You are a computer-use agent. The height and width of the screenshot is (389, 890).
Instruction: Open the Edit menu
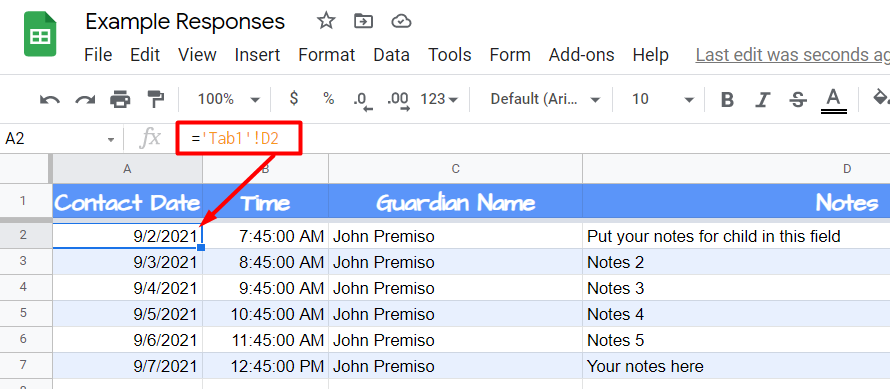[x=145, y=55]
